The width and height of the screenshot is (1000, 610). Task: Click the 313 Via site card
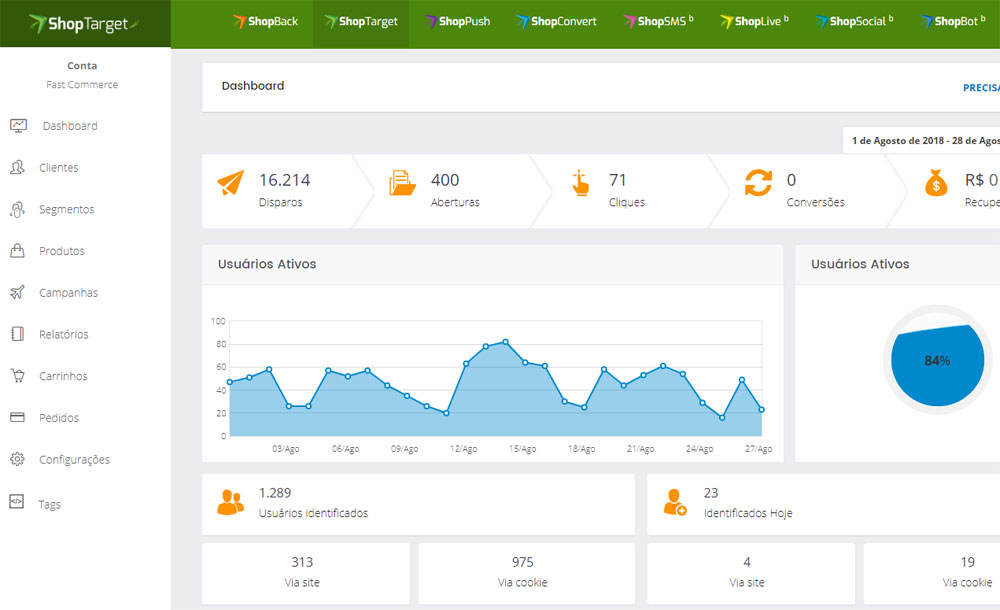click(305, 573)
